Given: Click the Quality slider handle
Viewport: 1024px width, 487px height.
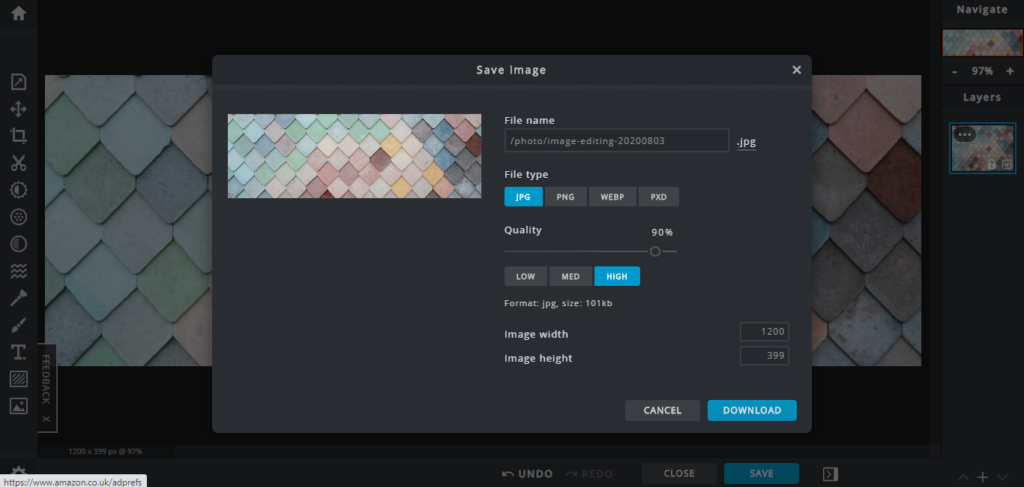Looking at the screenshot, I should tap(655, 252).
